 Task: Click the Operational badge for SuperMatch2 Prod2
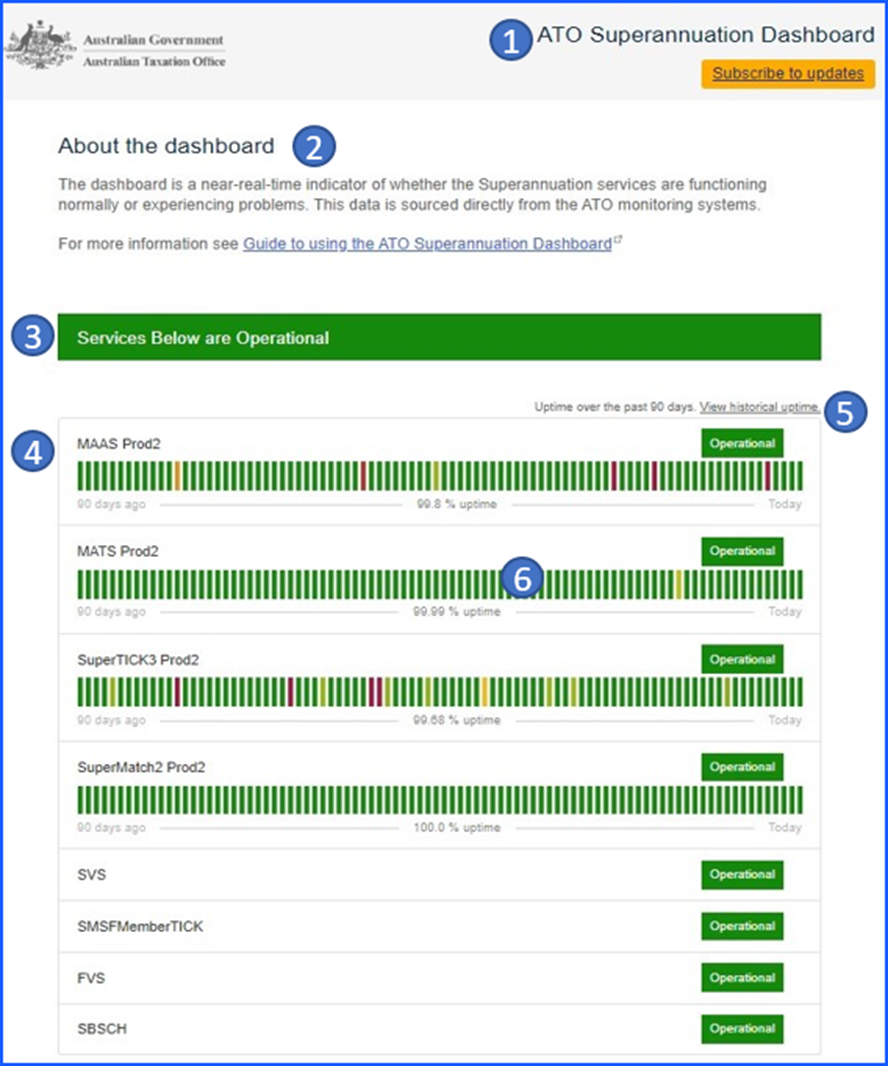(x=741, y=767)
